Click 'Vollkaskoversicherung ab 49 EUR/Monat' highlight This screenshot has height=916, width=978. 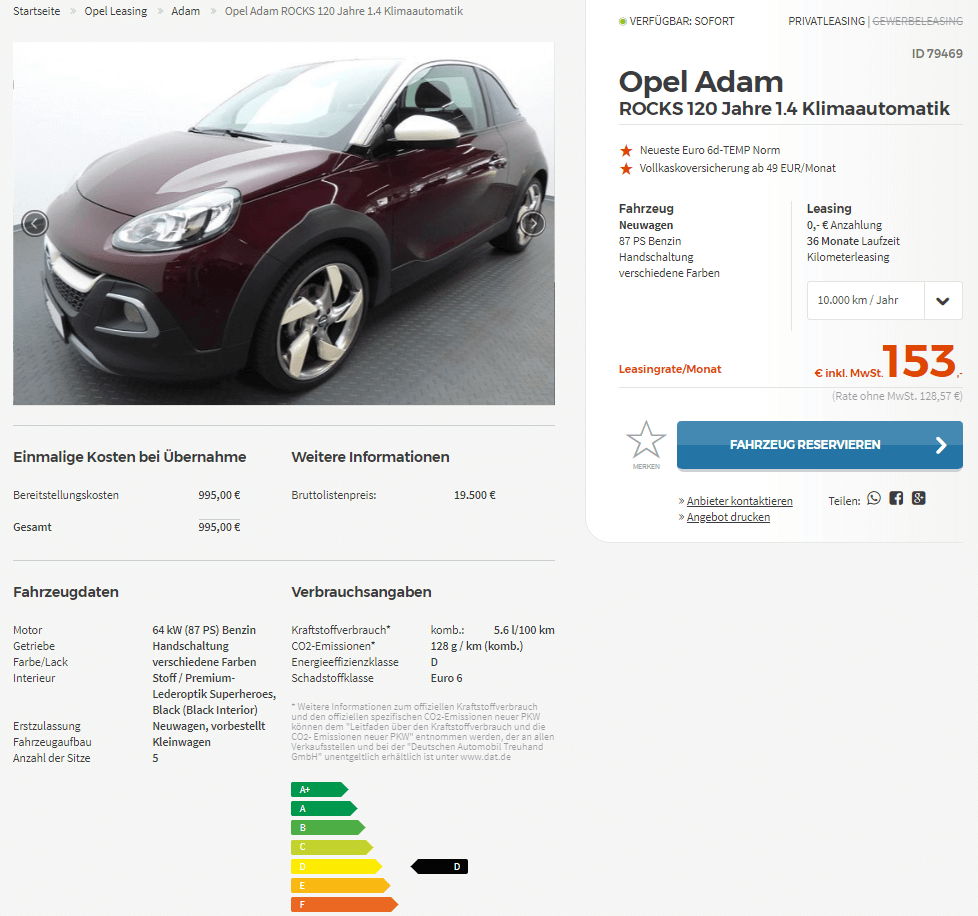click(737, 168)
